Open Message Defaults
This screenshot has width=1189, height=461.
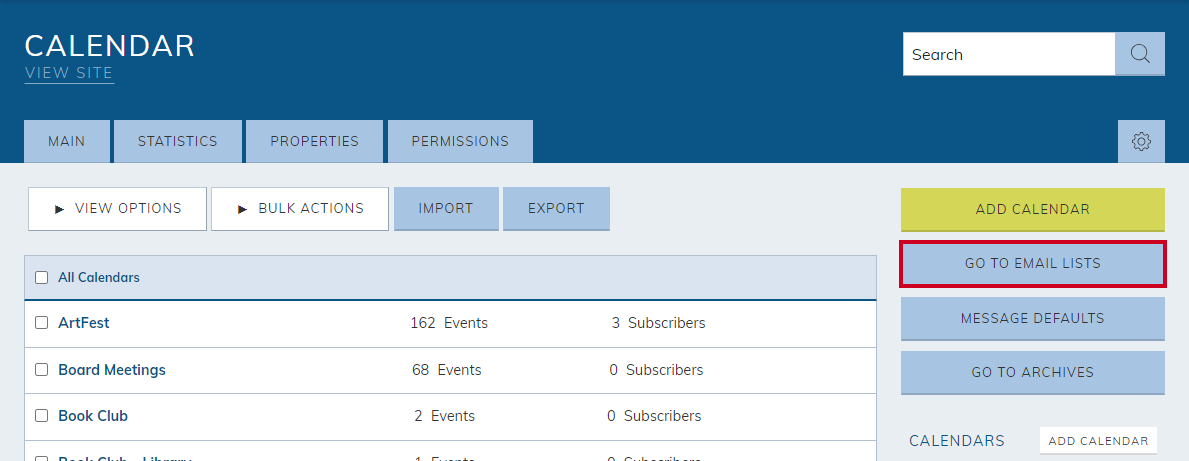[1033, 318]
